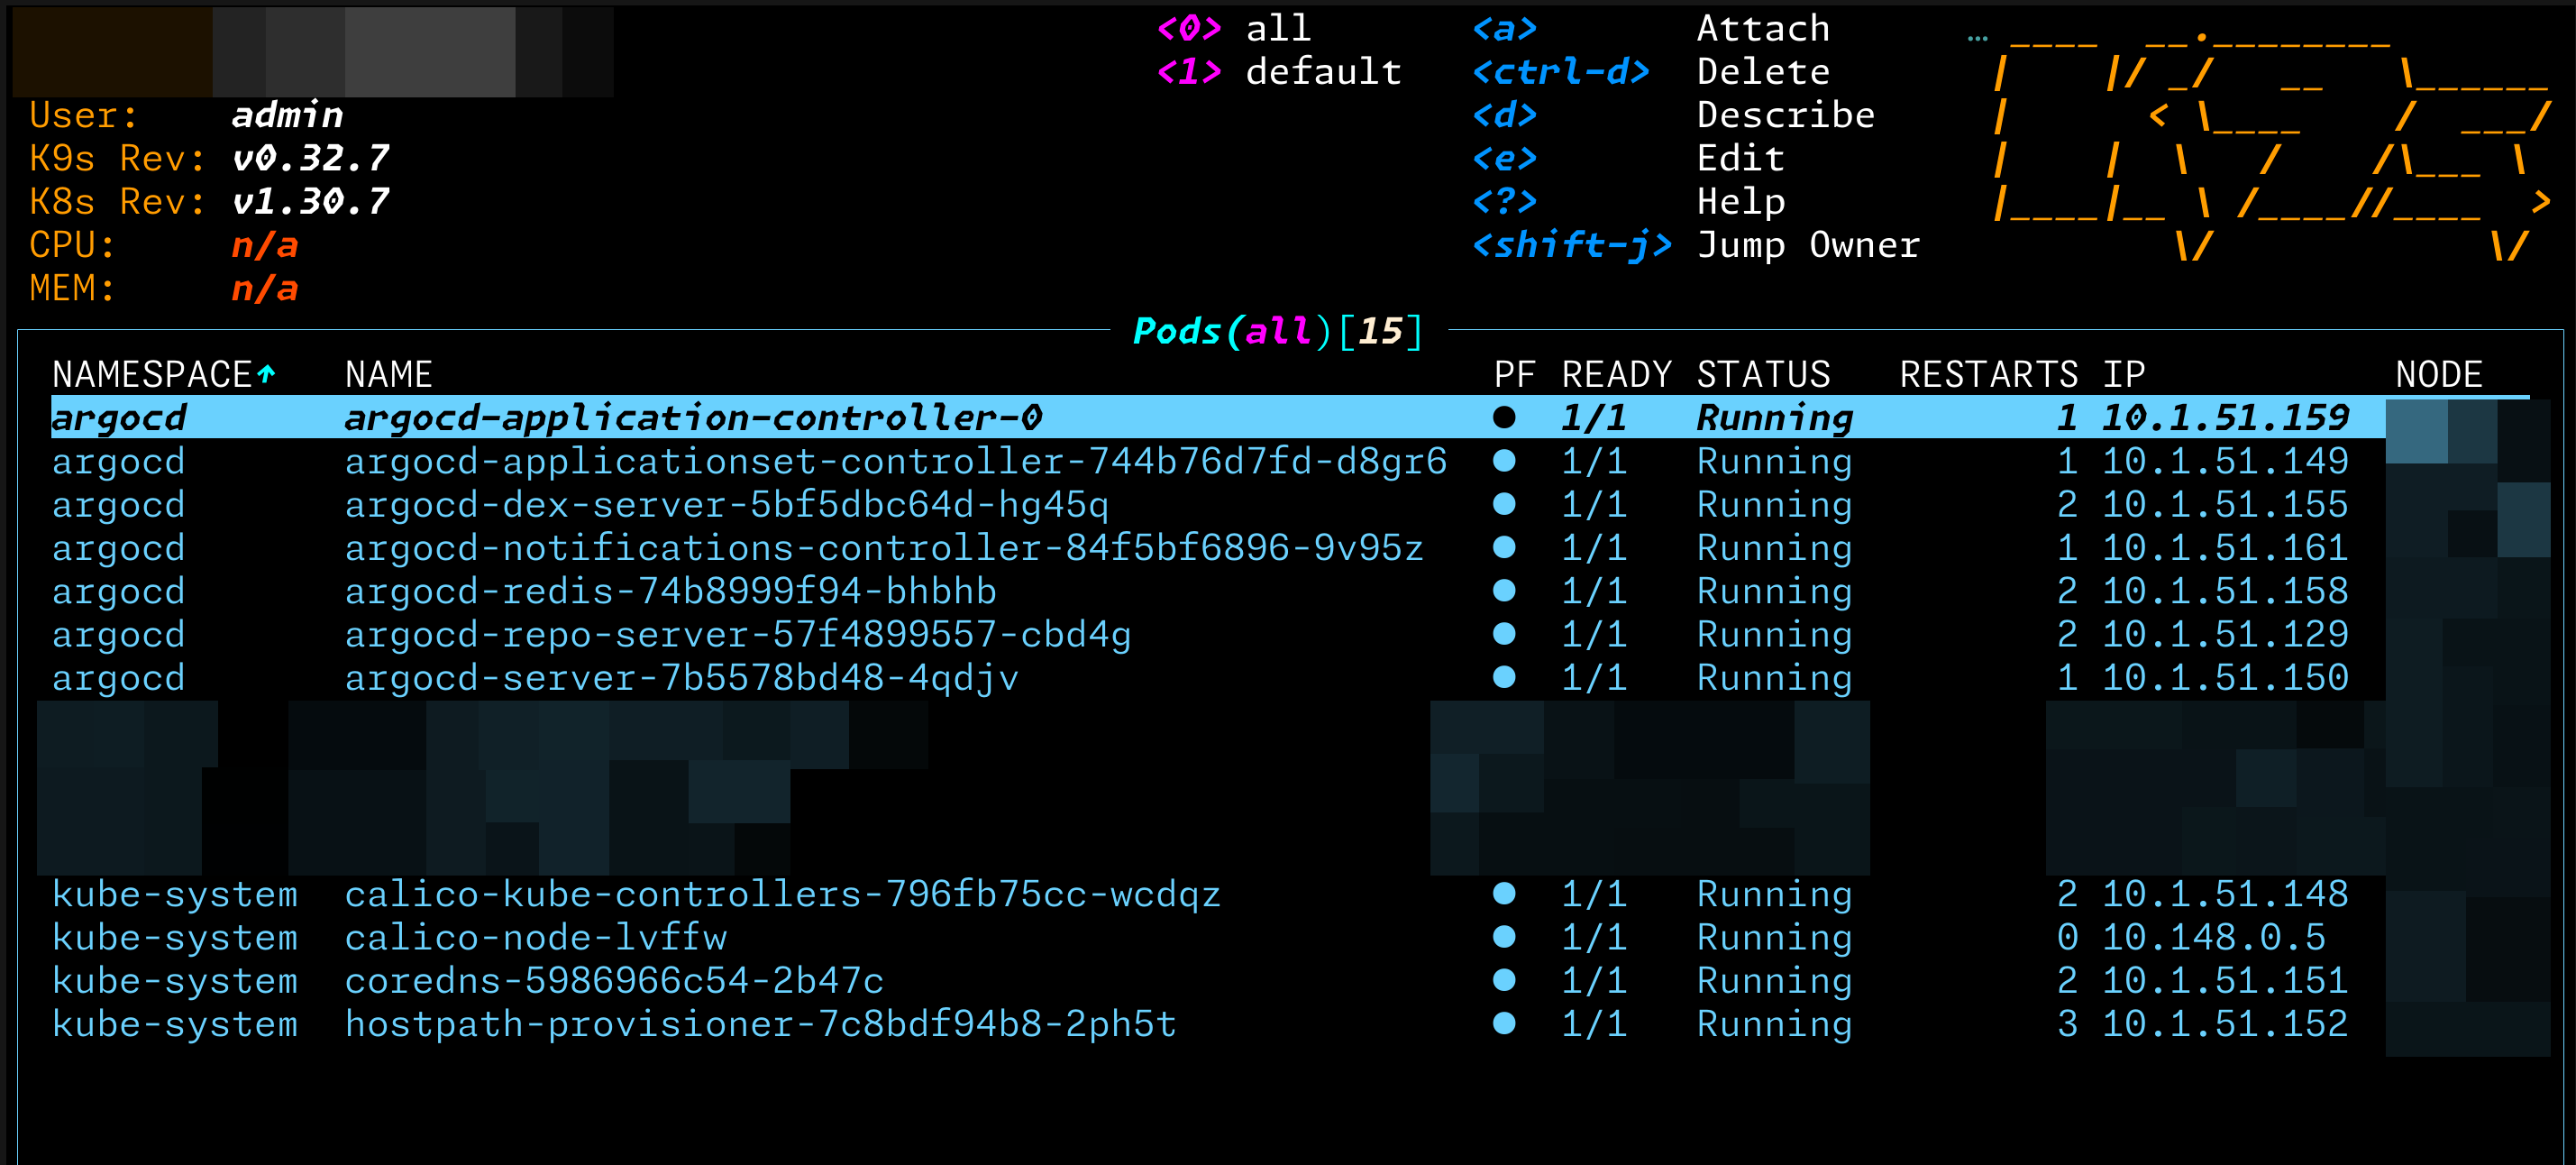The image size is (2576, 1165).
Task: Click the STATUS column header
Action: [x=1763, y=375]
